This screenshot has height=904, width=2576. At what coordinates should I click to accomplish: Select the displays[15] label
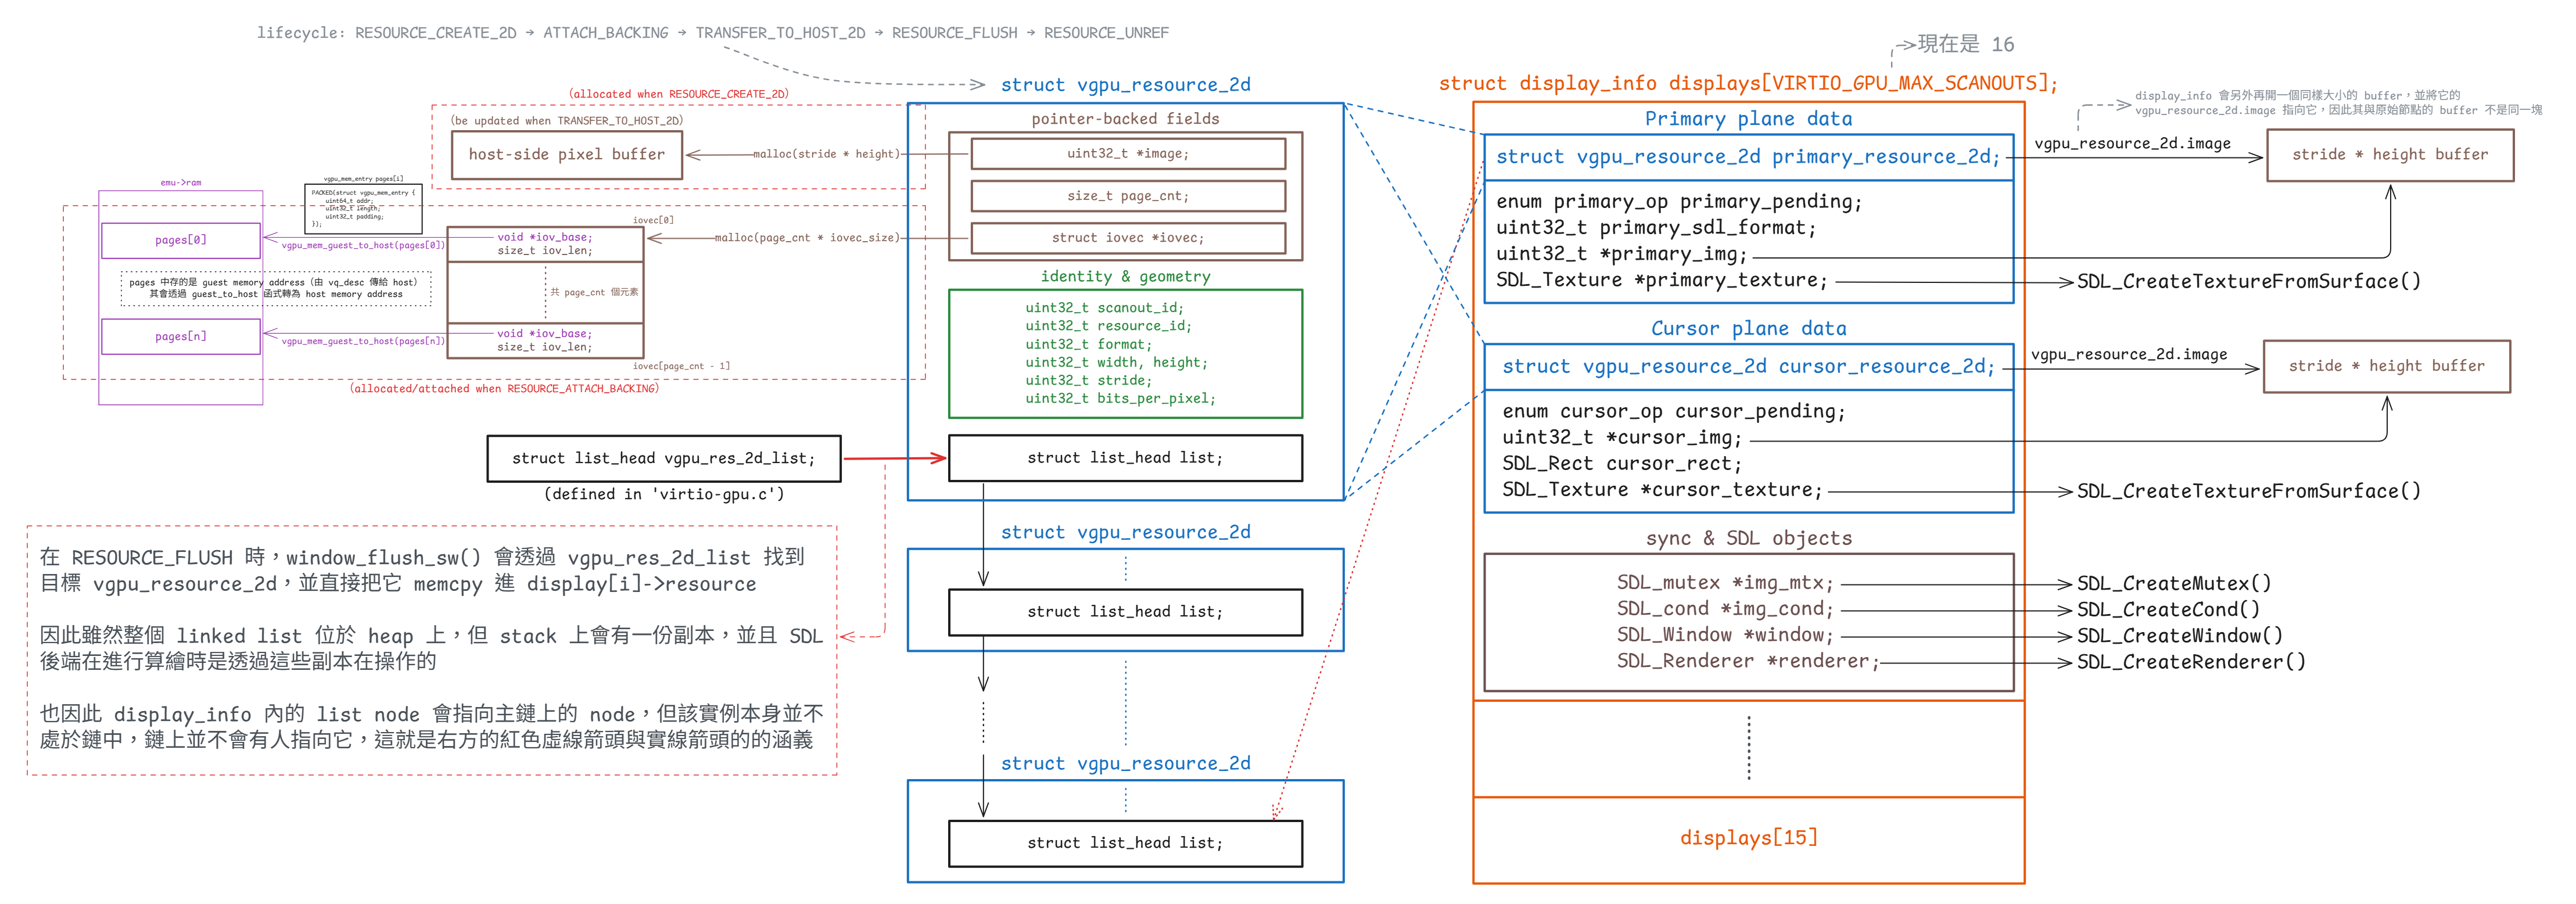click(1748, 838)
